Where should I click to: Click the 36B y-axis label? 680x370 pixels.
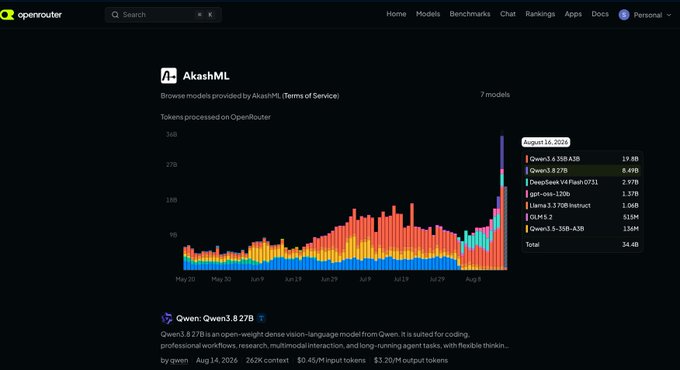click(x=172, y=135)
